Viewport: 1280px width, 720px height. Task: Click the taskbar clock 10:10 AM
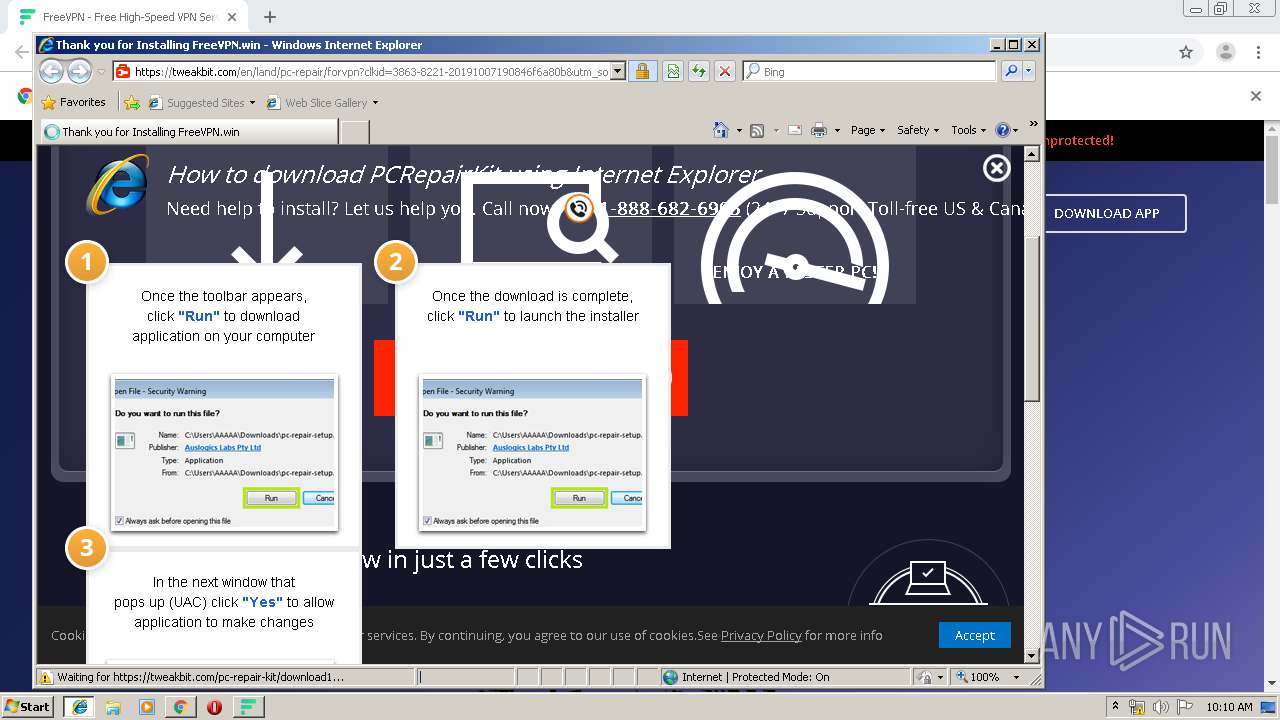[1229, 707]
